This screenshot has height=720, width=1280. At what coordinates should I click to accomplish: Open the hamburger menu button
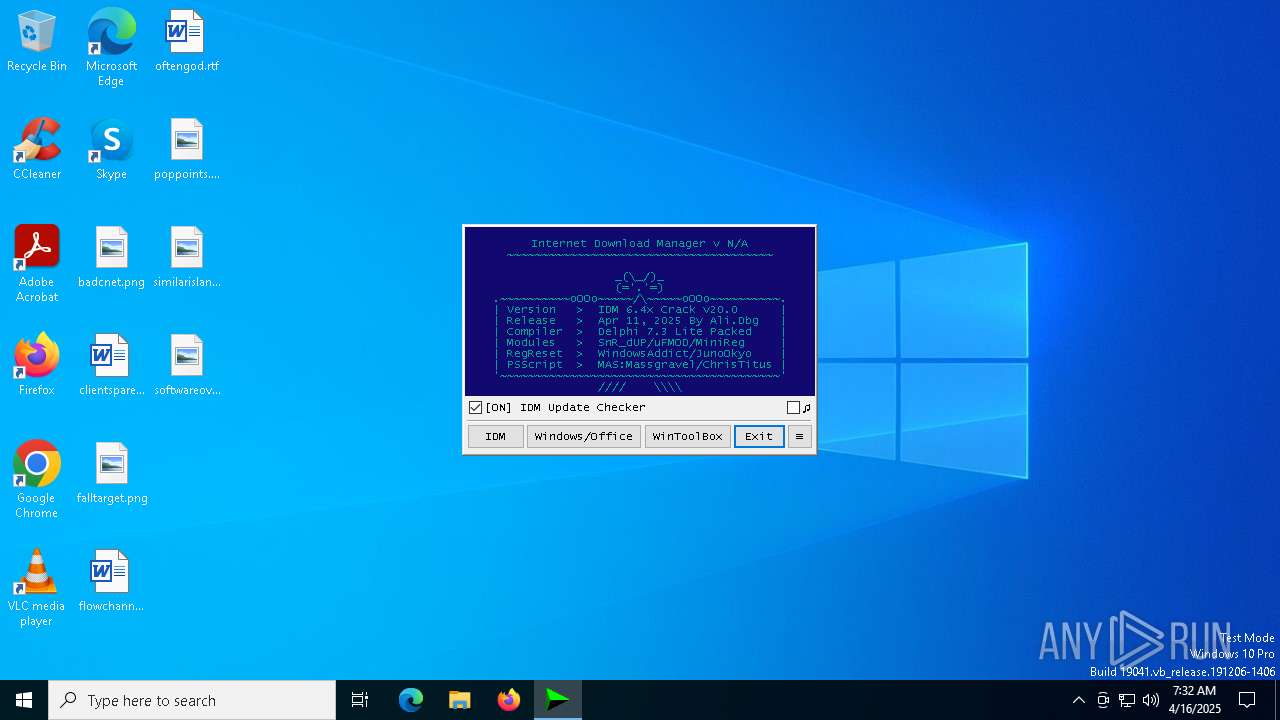799,436
